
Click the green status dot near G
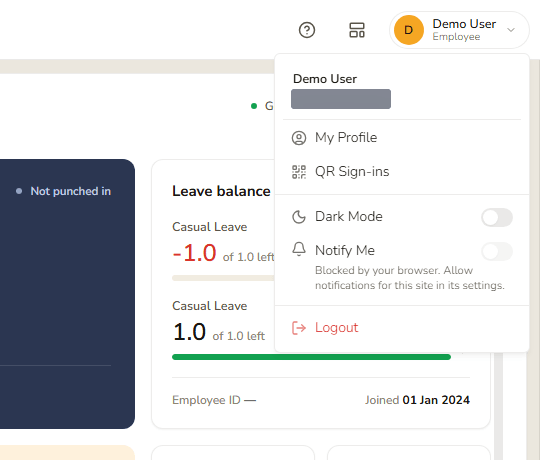[254, 106]
